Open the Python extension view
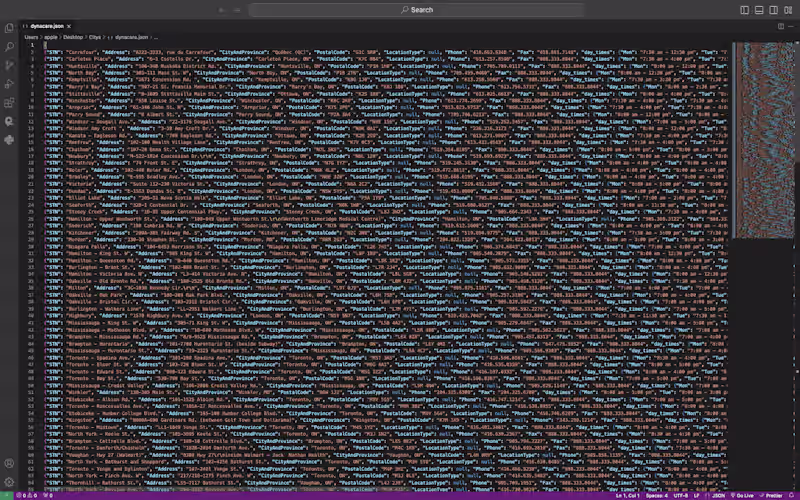This screenshot has width=800, height=500. point(9,140)
